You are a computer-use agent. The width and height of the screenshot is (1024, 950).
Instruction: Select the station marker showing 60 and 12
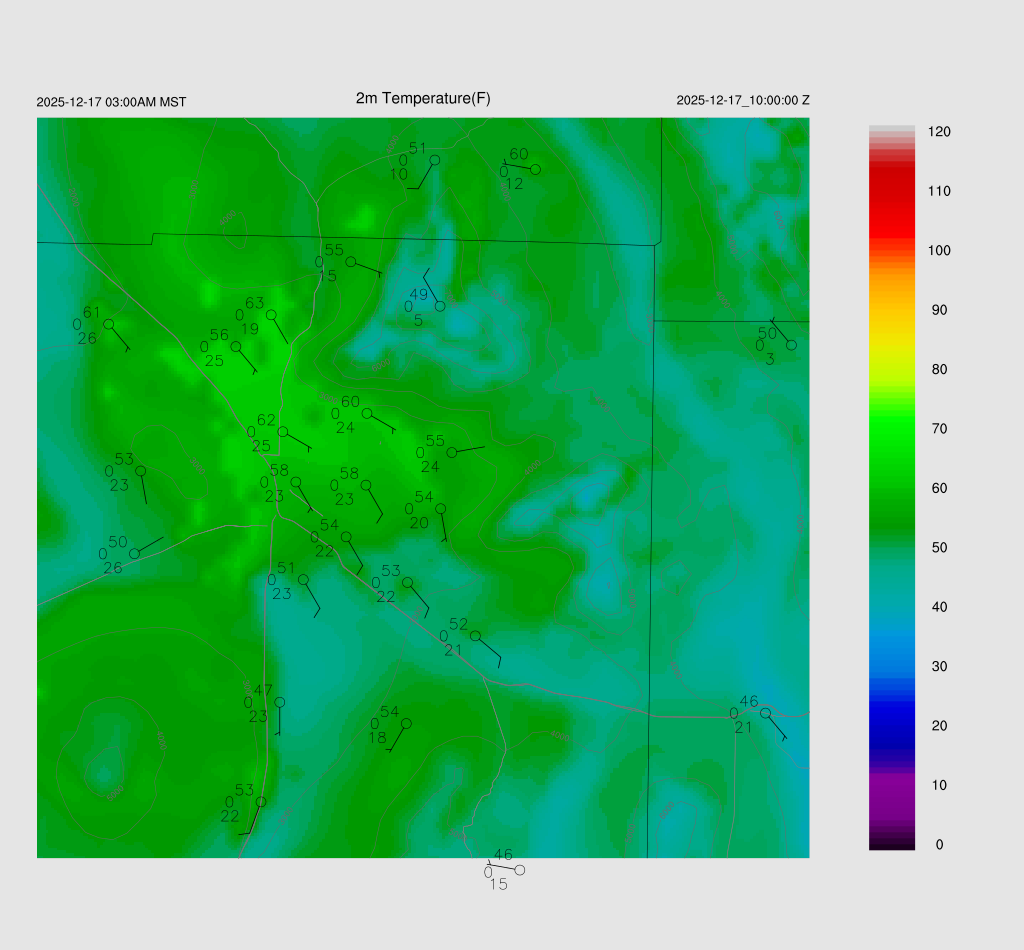click(535, 169)
